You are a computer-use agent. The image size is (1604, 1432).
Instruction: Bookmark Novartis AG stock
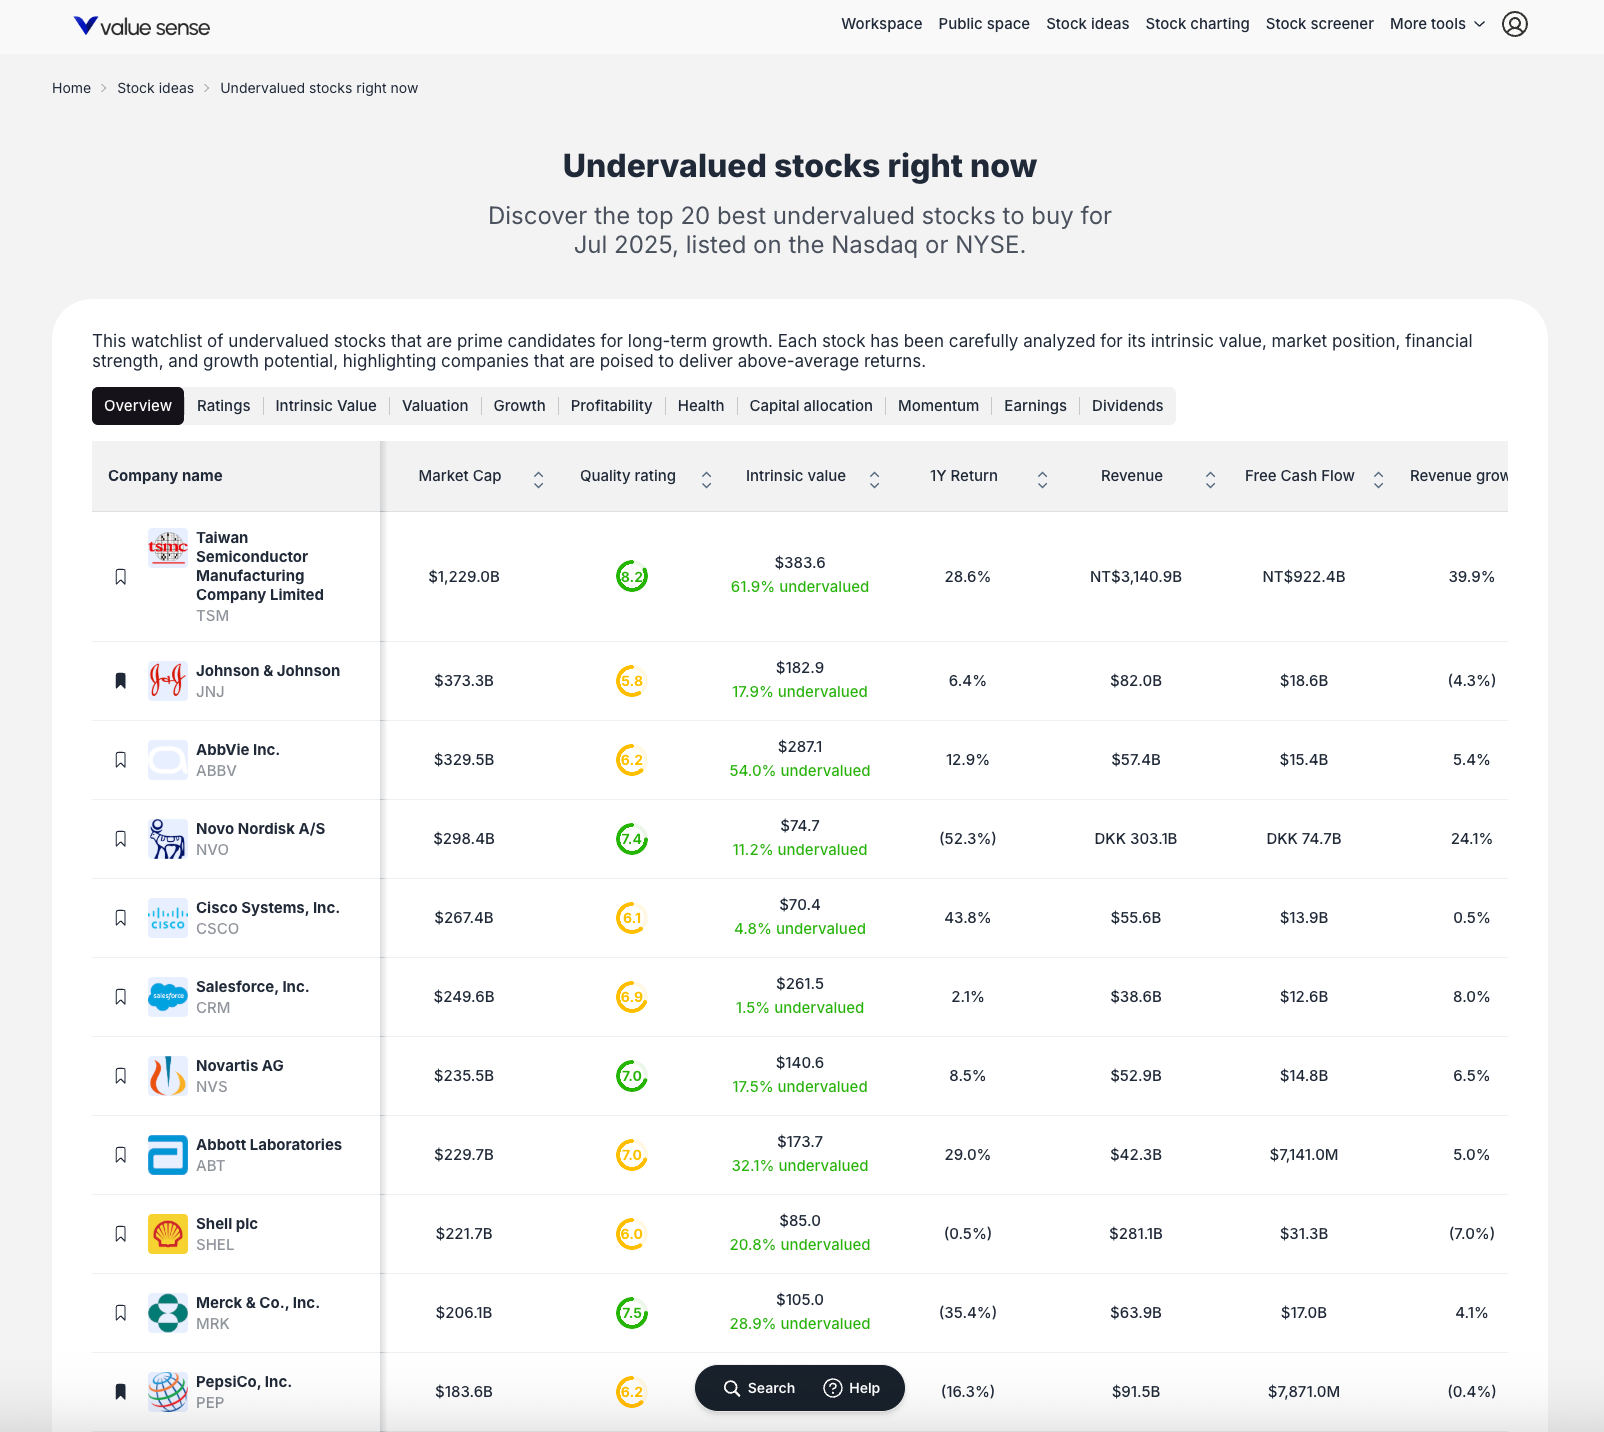pyautogui.click(x=121, y=1076)
